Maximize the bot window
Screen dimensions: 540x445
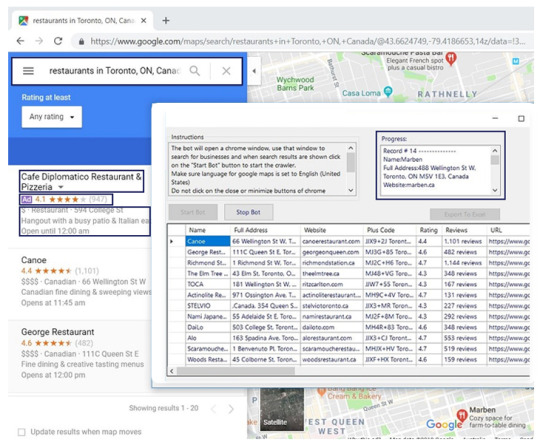521,118
